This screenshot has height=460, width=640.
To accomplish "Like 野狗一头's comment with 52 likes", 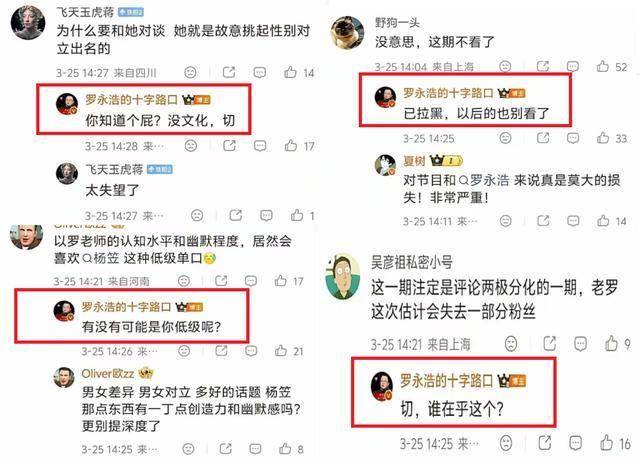I will (x=603, y=66).
